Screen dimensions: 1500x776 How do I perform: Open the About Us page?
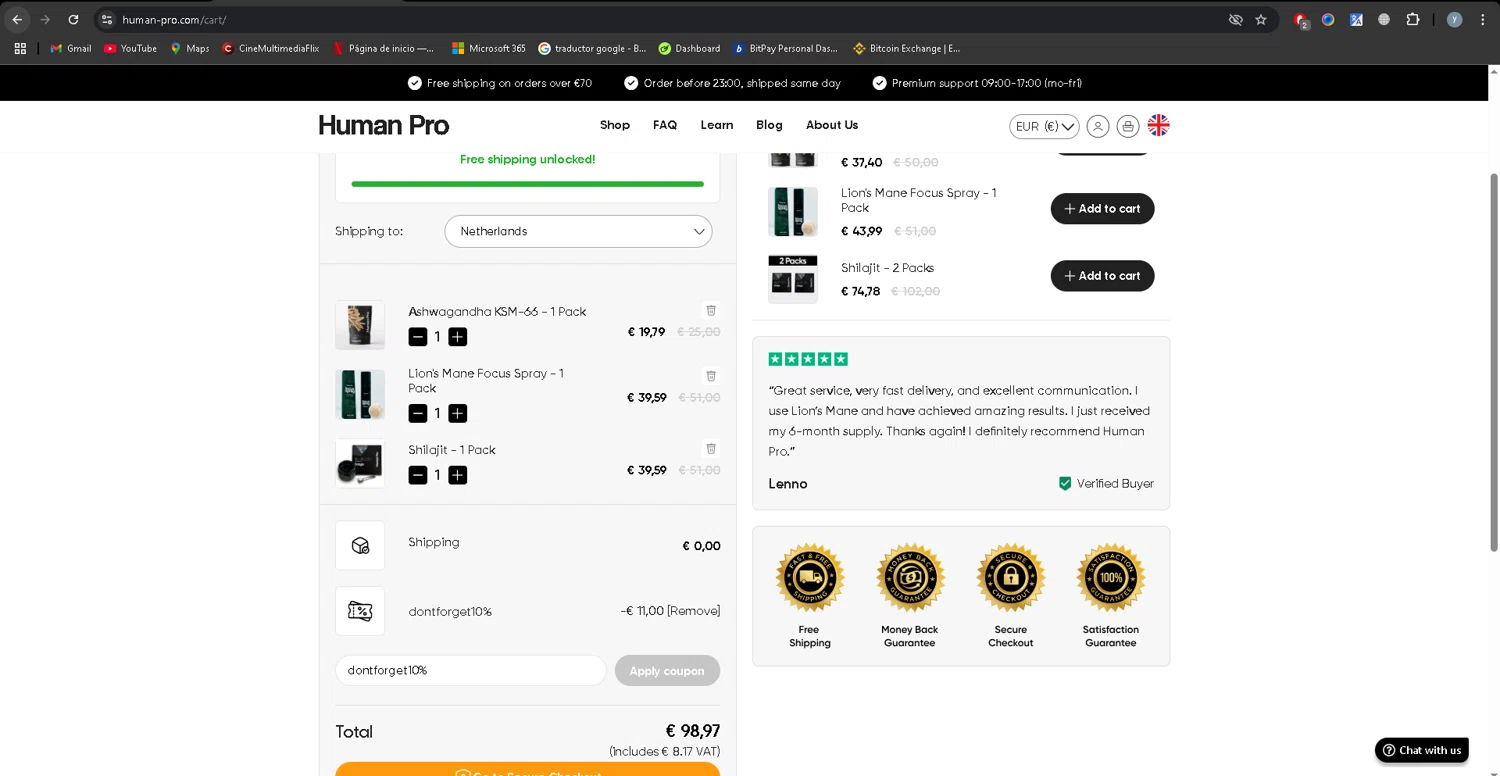[832, 125]
